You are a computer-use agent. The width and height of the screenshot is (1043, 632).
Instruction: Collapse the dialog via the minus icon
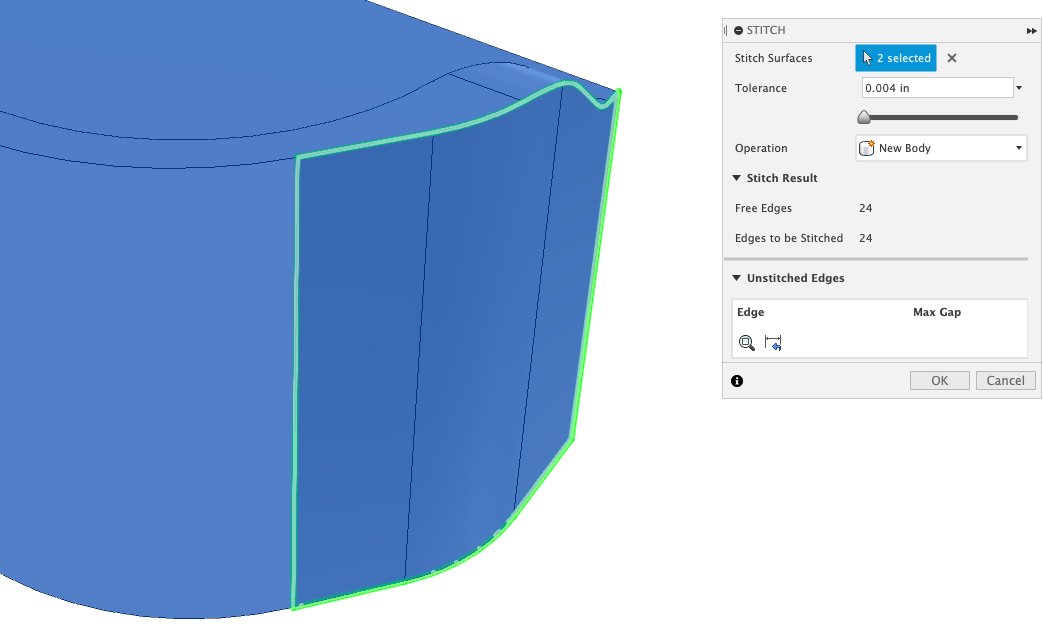737,30
